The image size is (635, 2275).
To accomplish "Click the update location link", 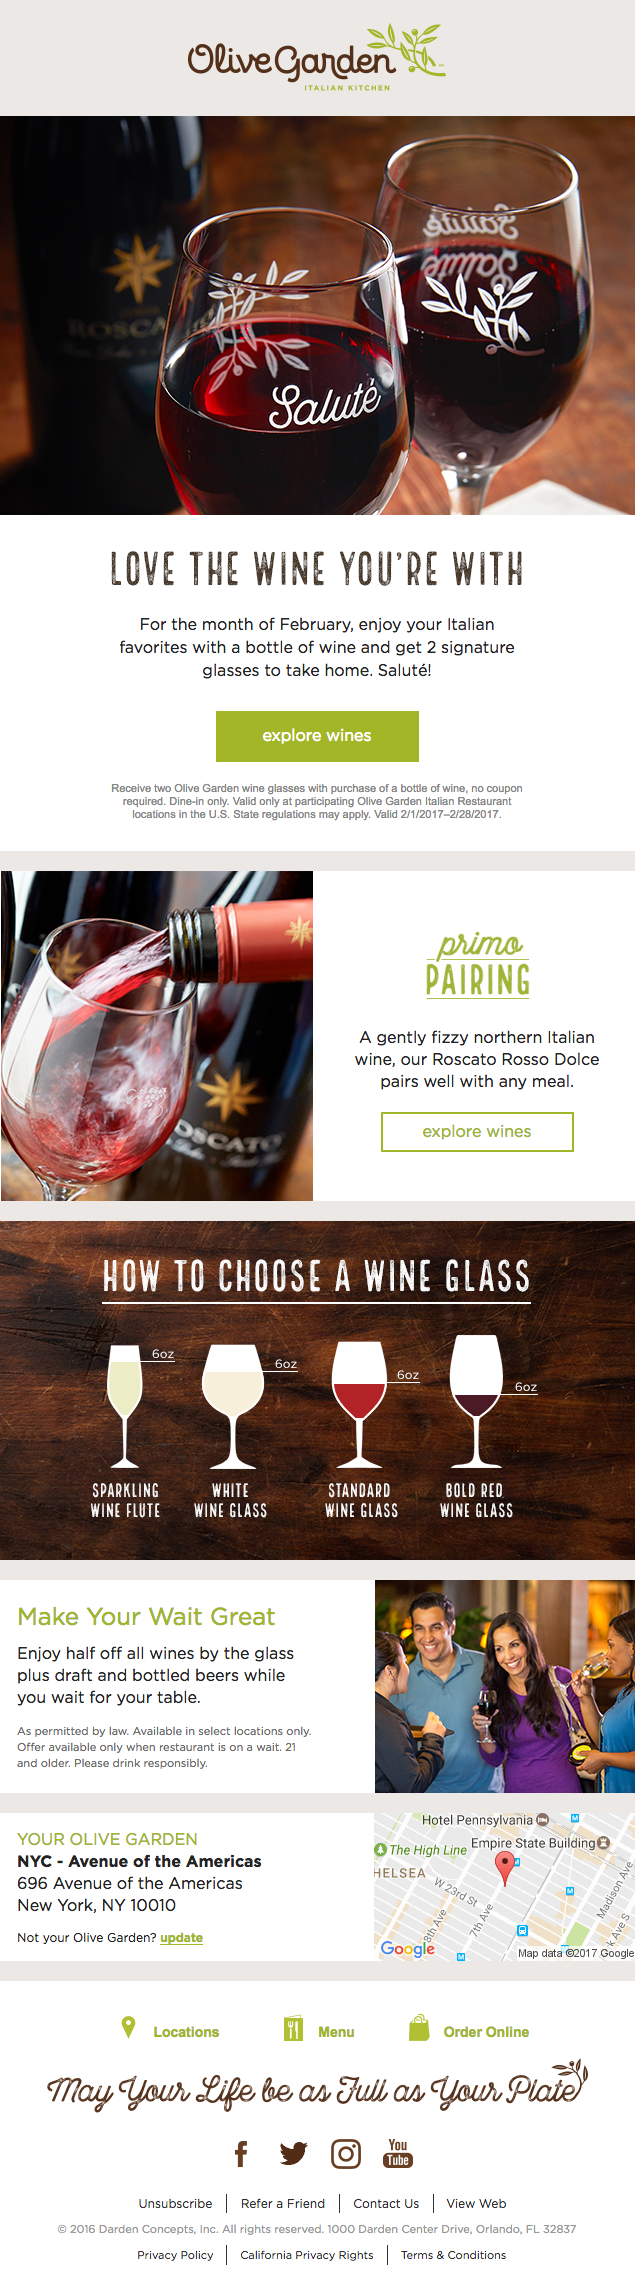I will [181, 1937].
